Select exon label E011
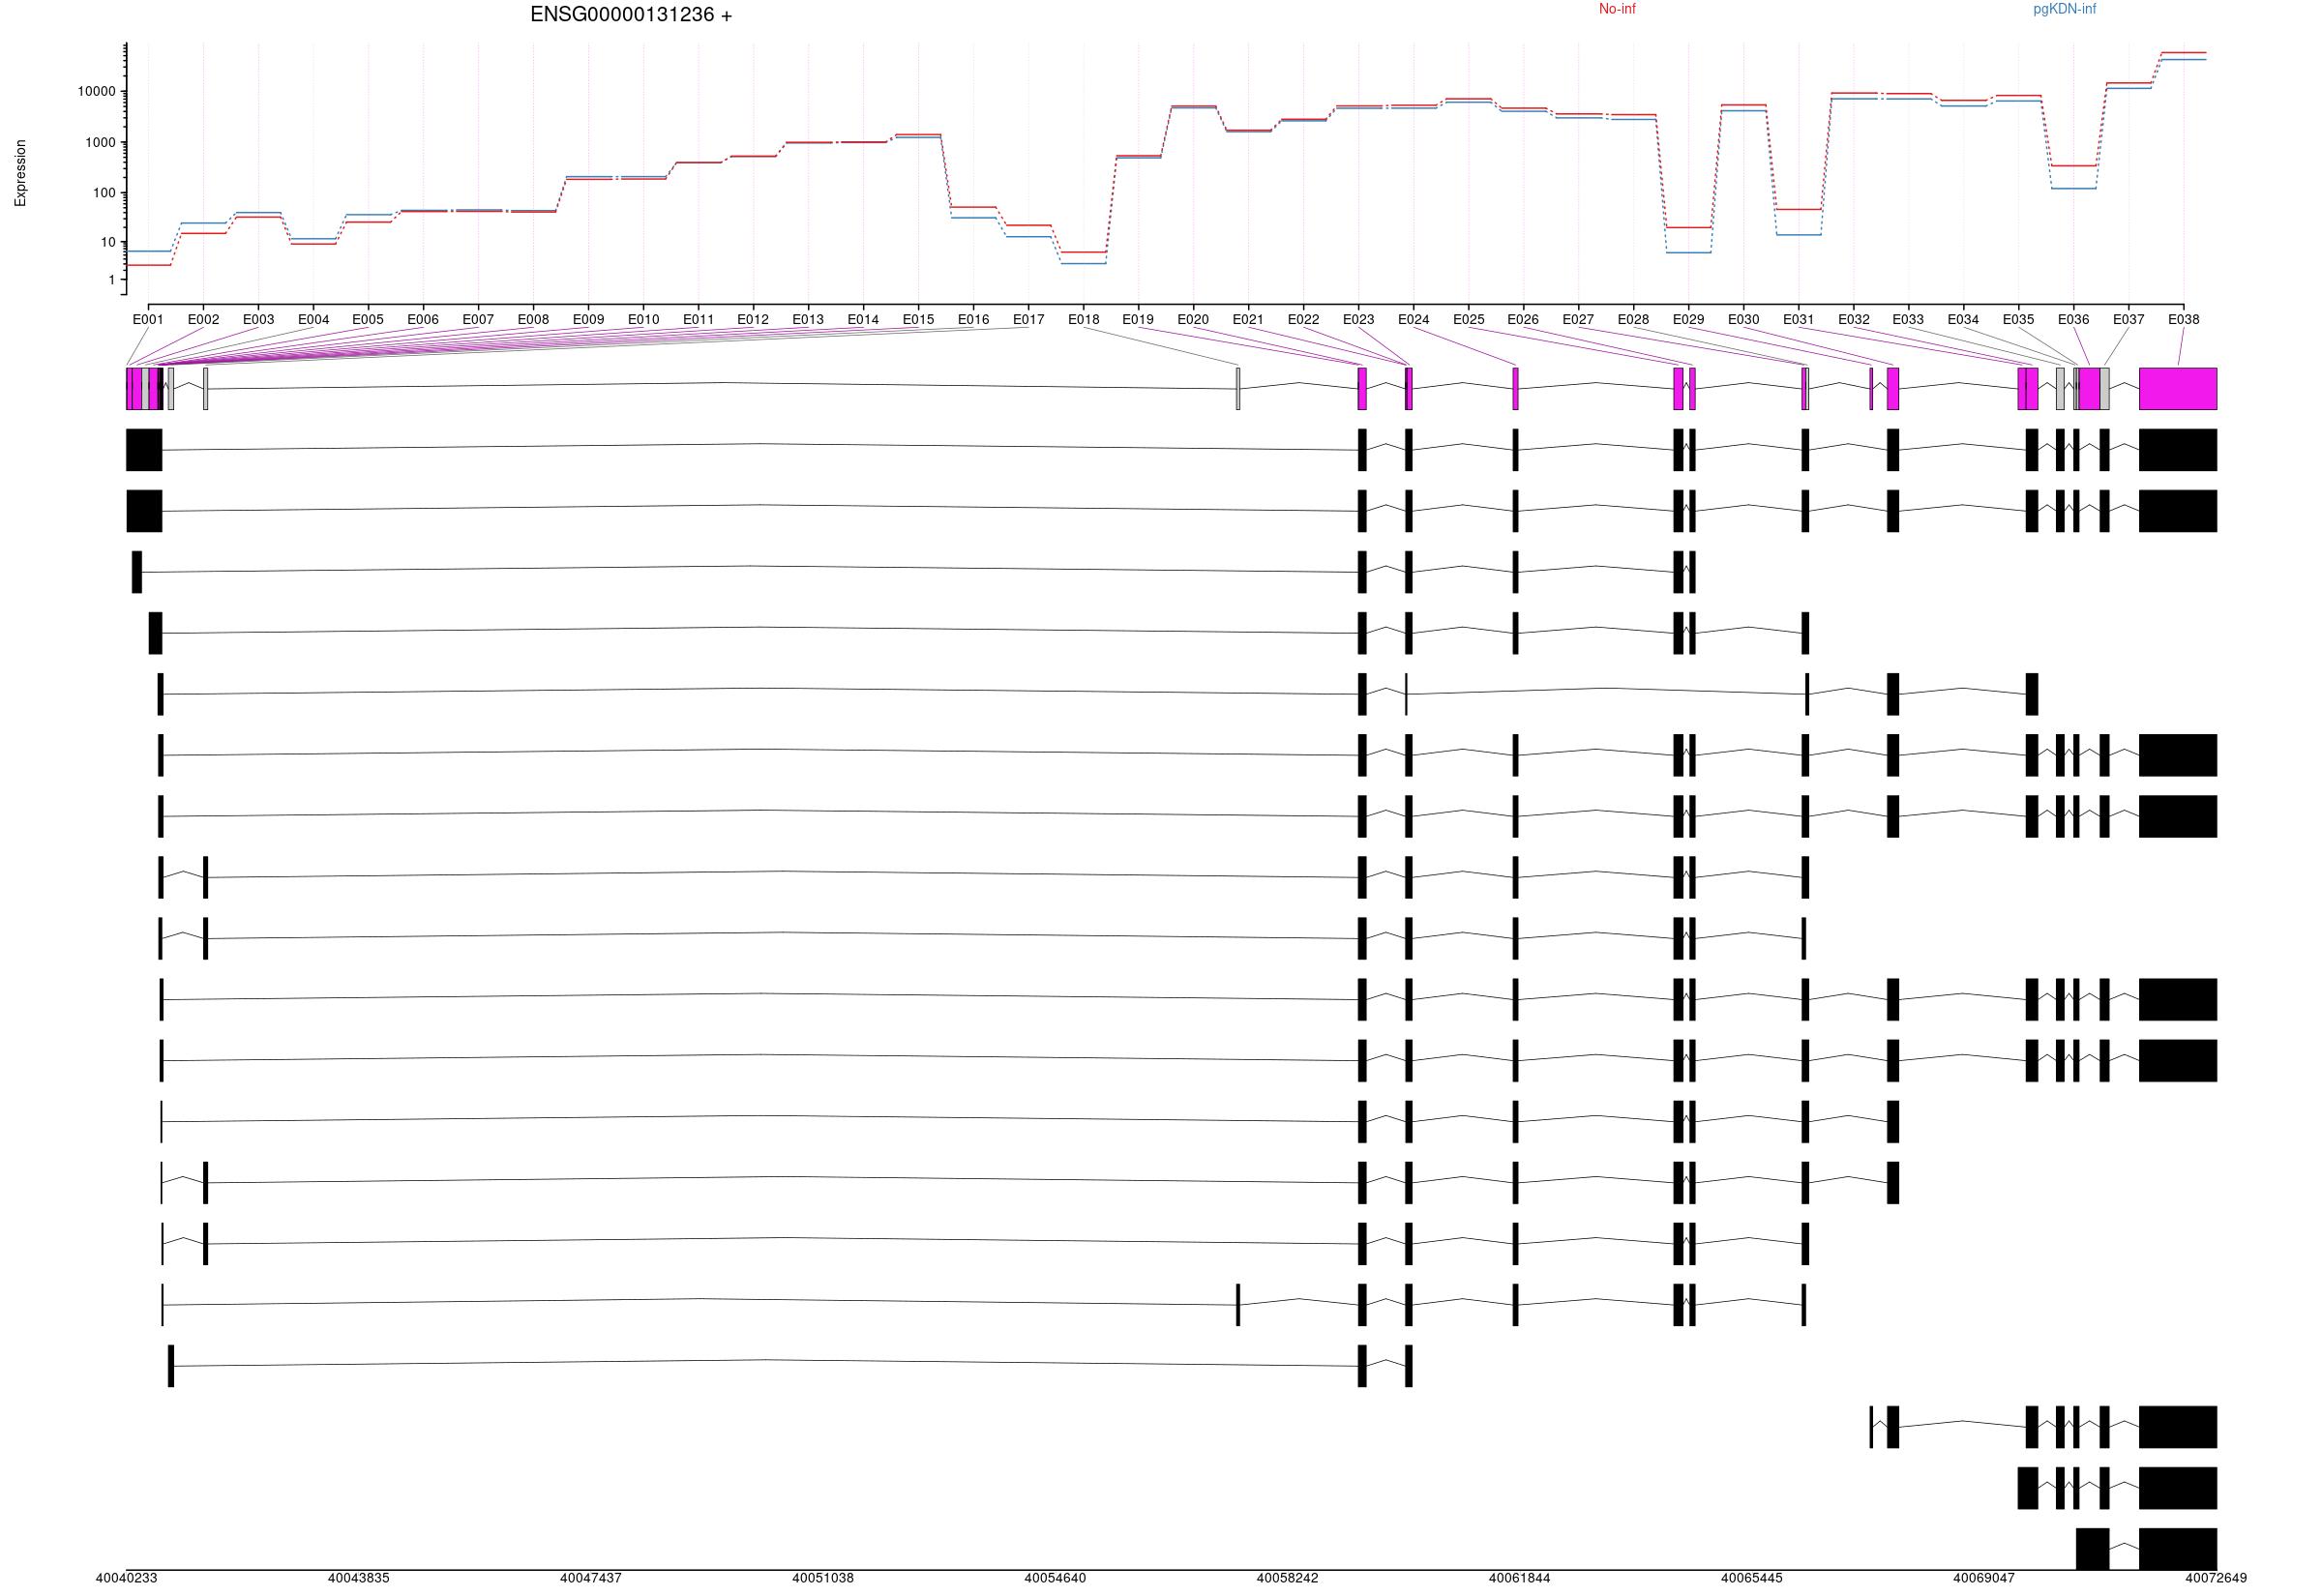The width and height of the screenshot is (2322, 1596). (x=698, y=320)
